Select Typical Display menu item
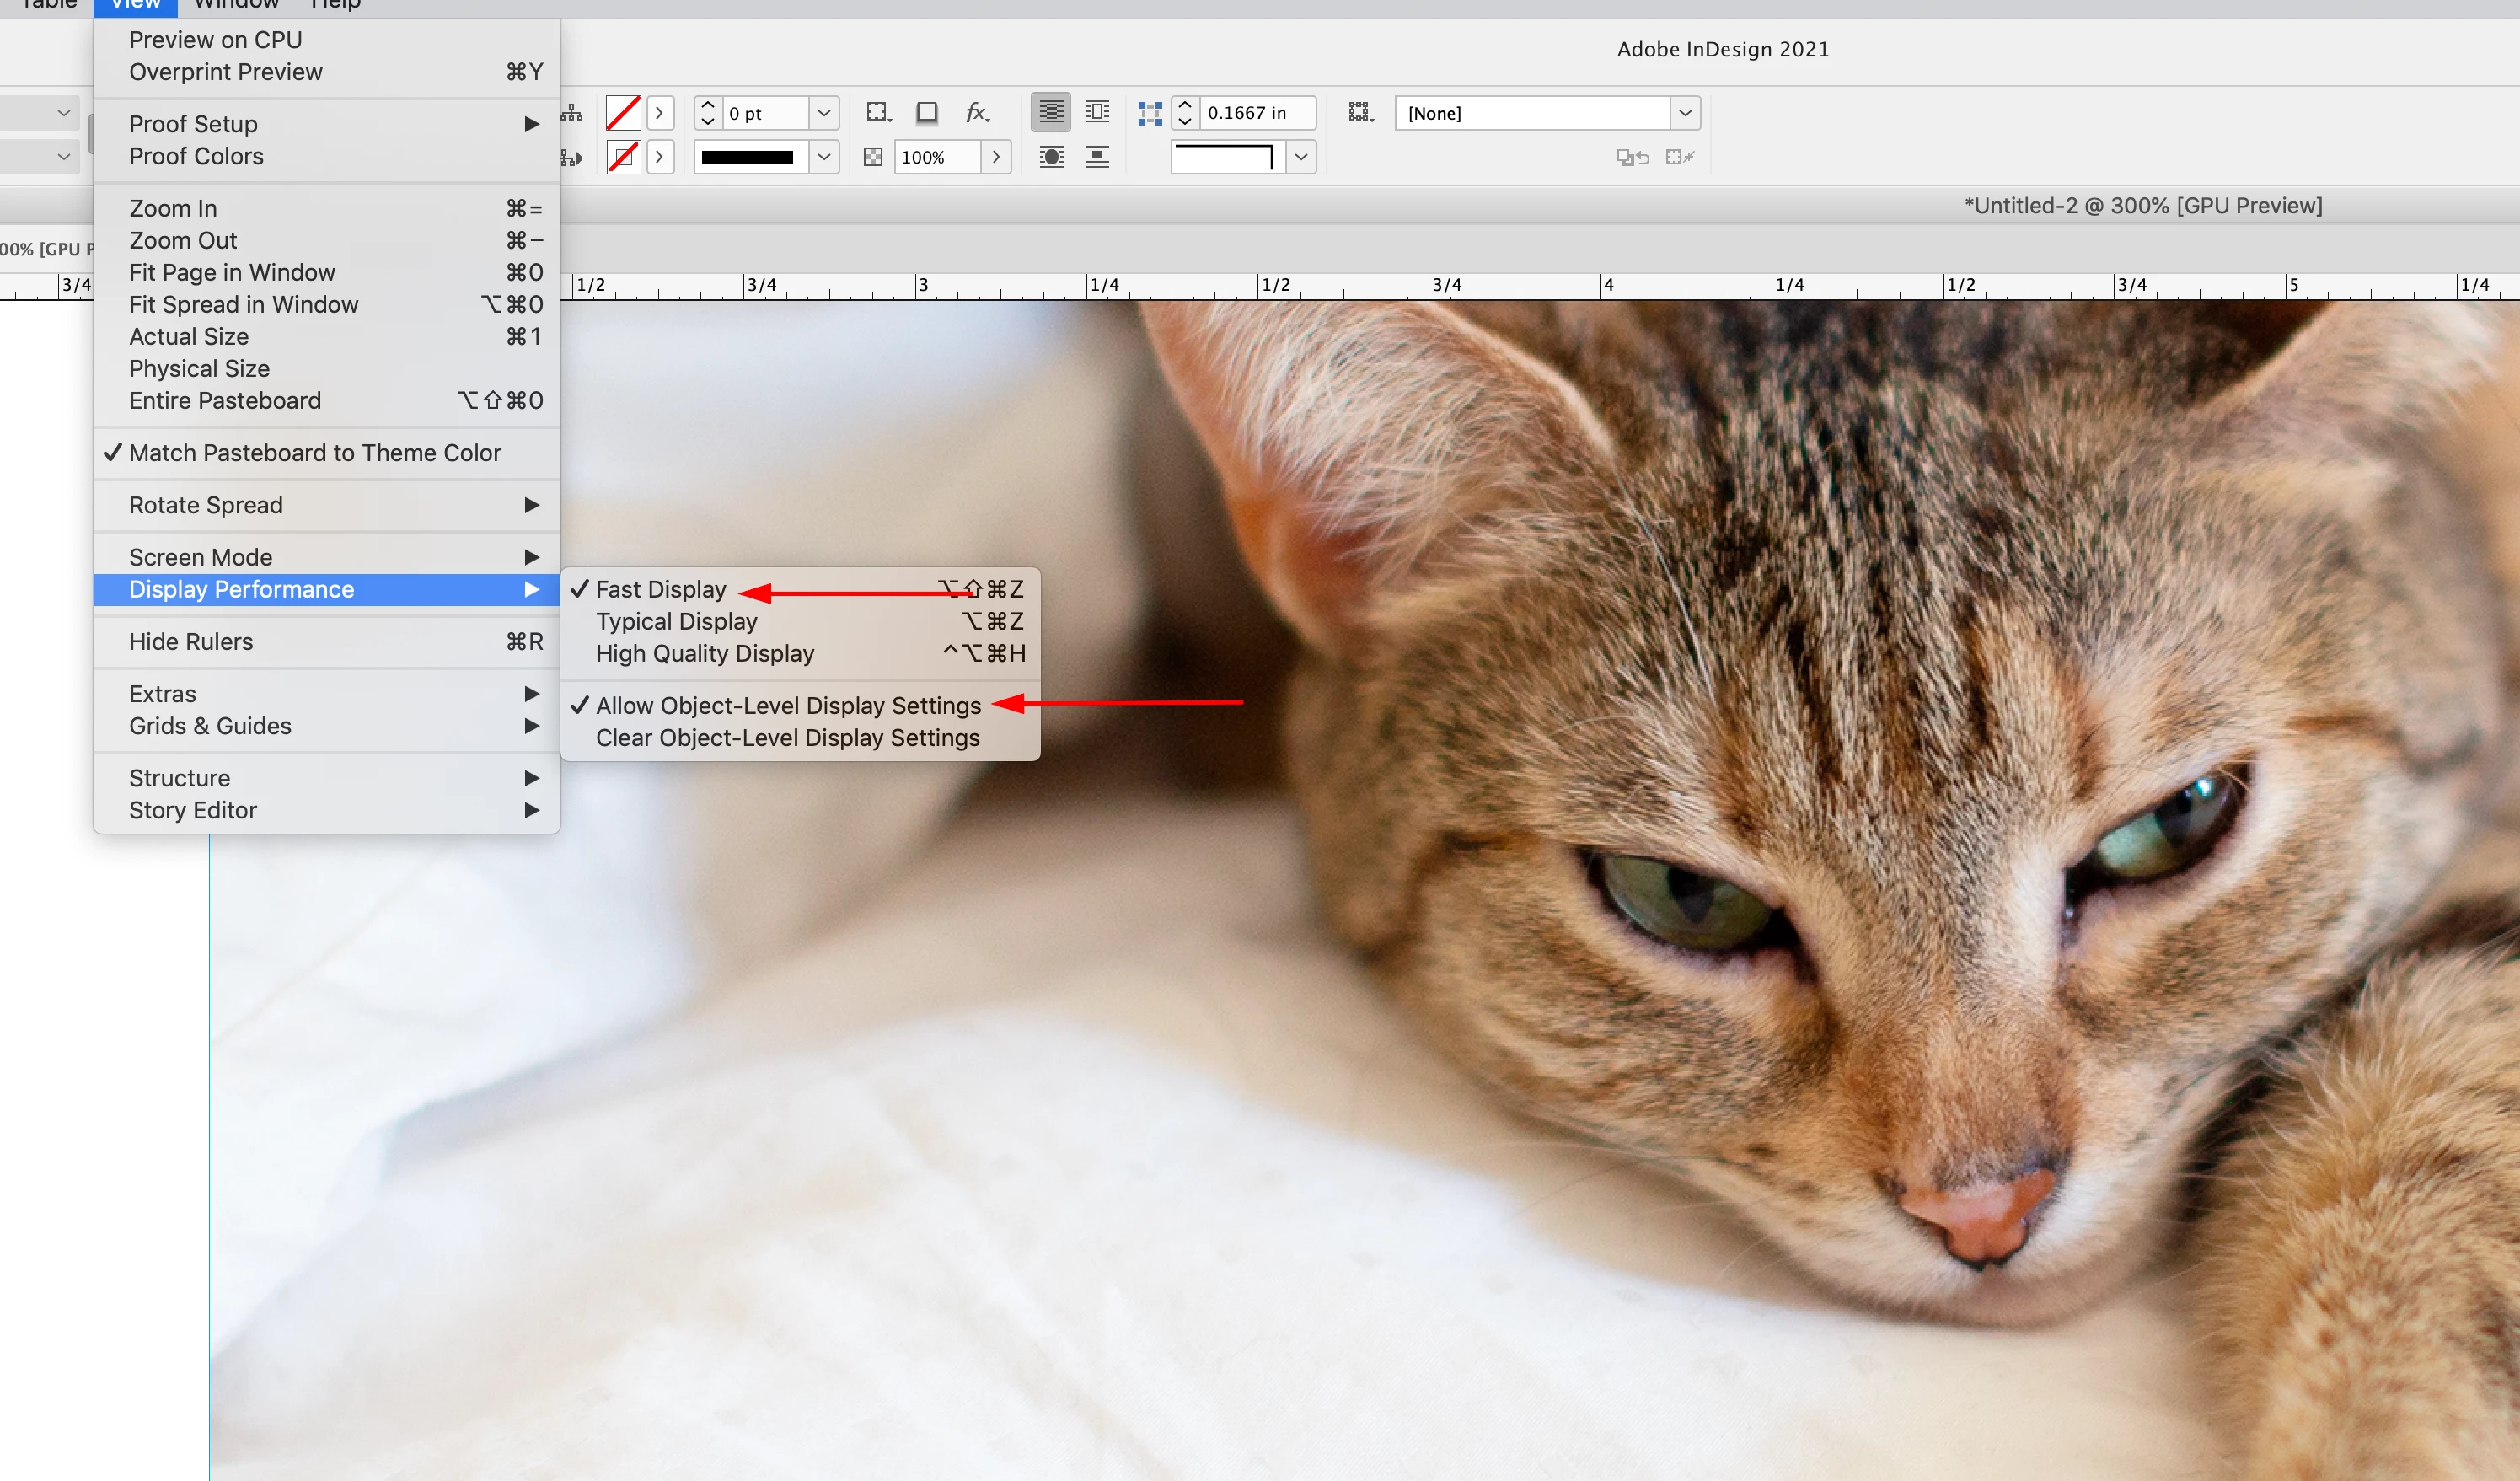This screenshot has width=2520, height=1481. (676, 621)
